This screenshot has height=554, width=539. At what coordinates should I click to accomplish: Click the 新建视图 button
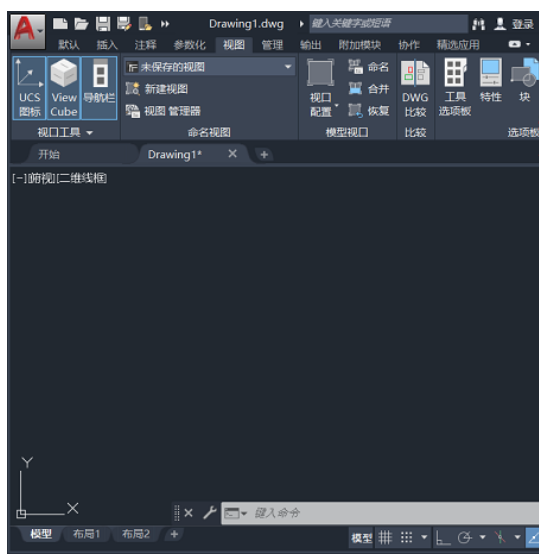pos(157,89)
